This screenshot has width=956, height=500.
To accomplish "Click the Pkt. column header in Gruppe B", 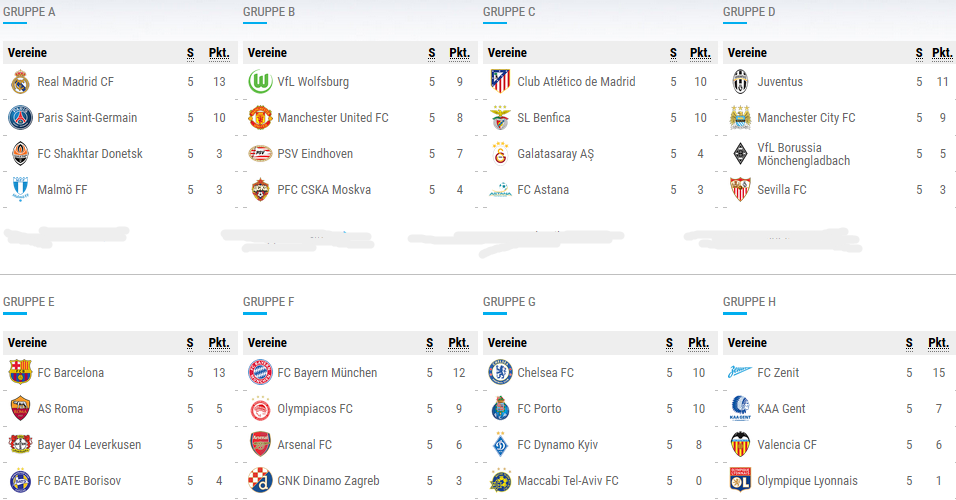I will (x=459, y=53).
